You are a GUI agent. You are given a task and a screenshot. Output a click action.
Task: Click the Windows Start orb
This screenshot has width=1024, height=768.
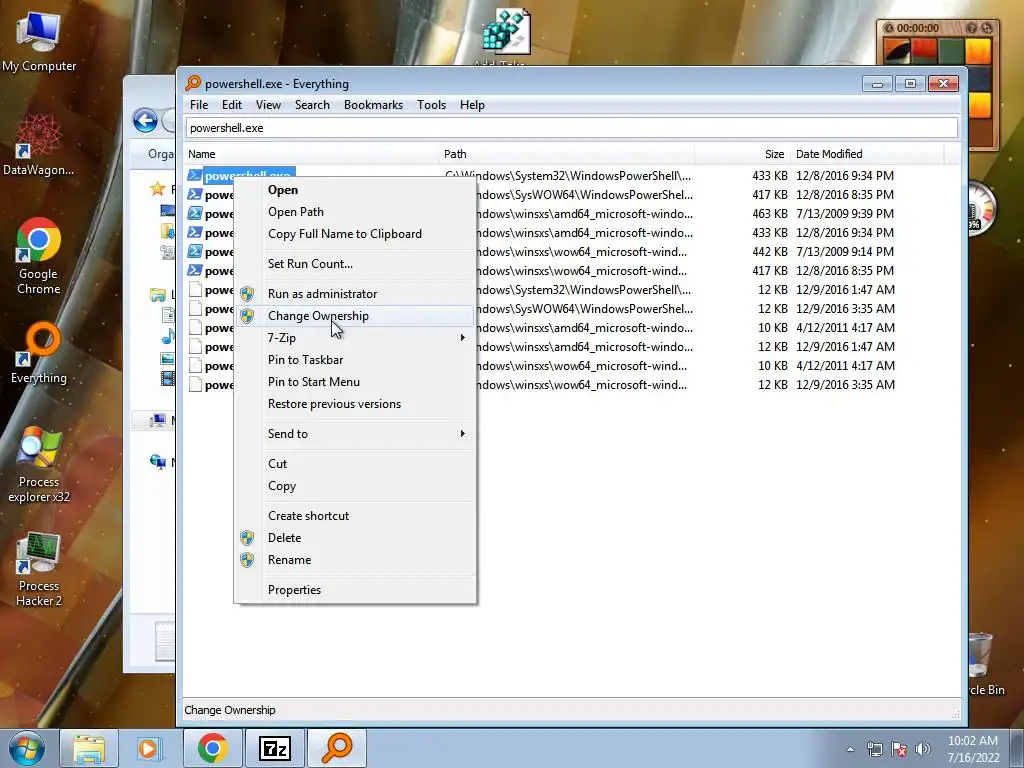pos(26,748)
